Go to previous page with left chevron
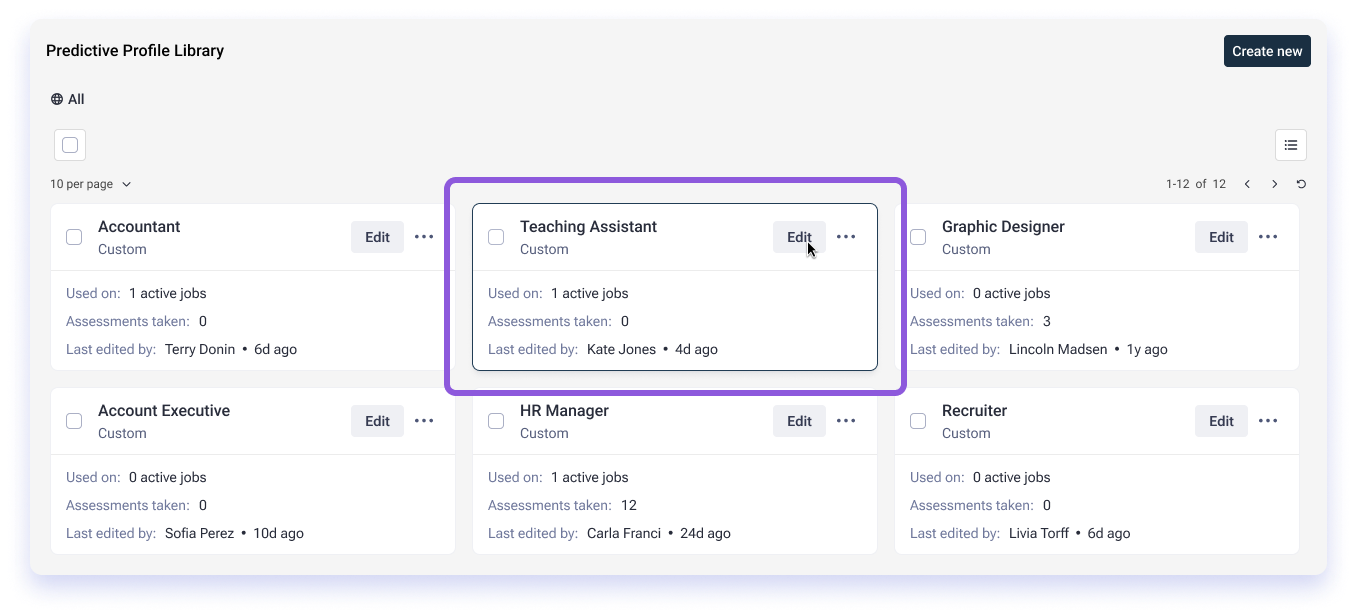Image resolution: width=1357 pixels, height=611 pixels. click(1247, 184)
